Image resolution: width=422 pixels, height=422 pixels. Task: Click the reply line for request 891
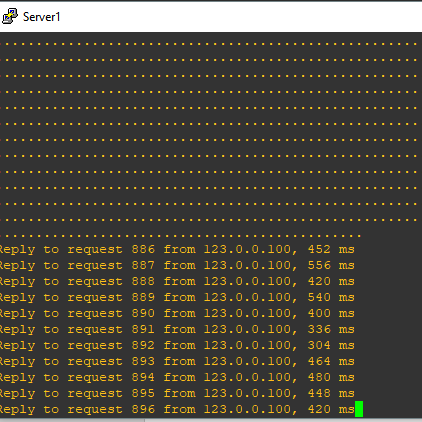click(177, 329)
